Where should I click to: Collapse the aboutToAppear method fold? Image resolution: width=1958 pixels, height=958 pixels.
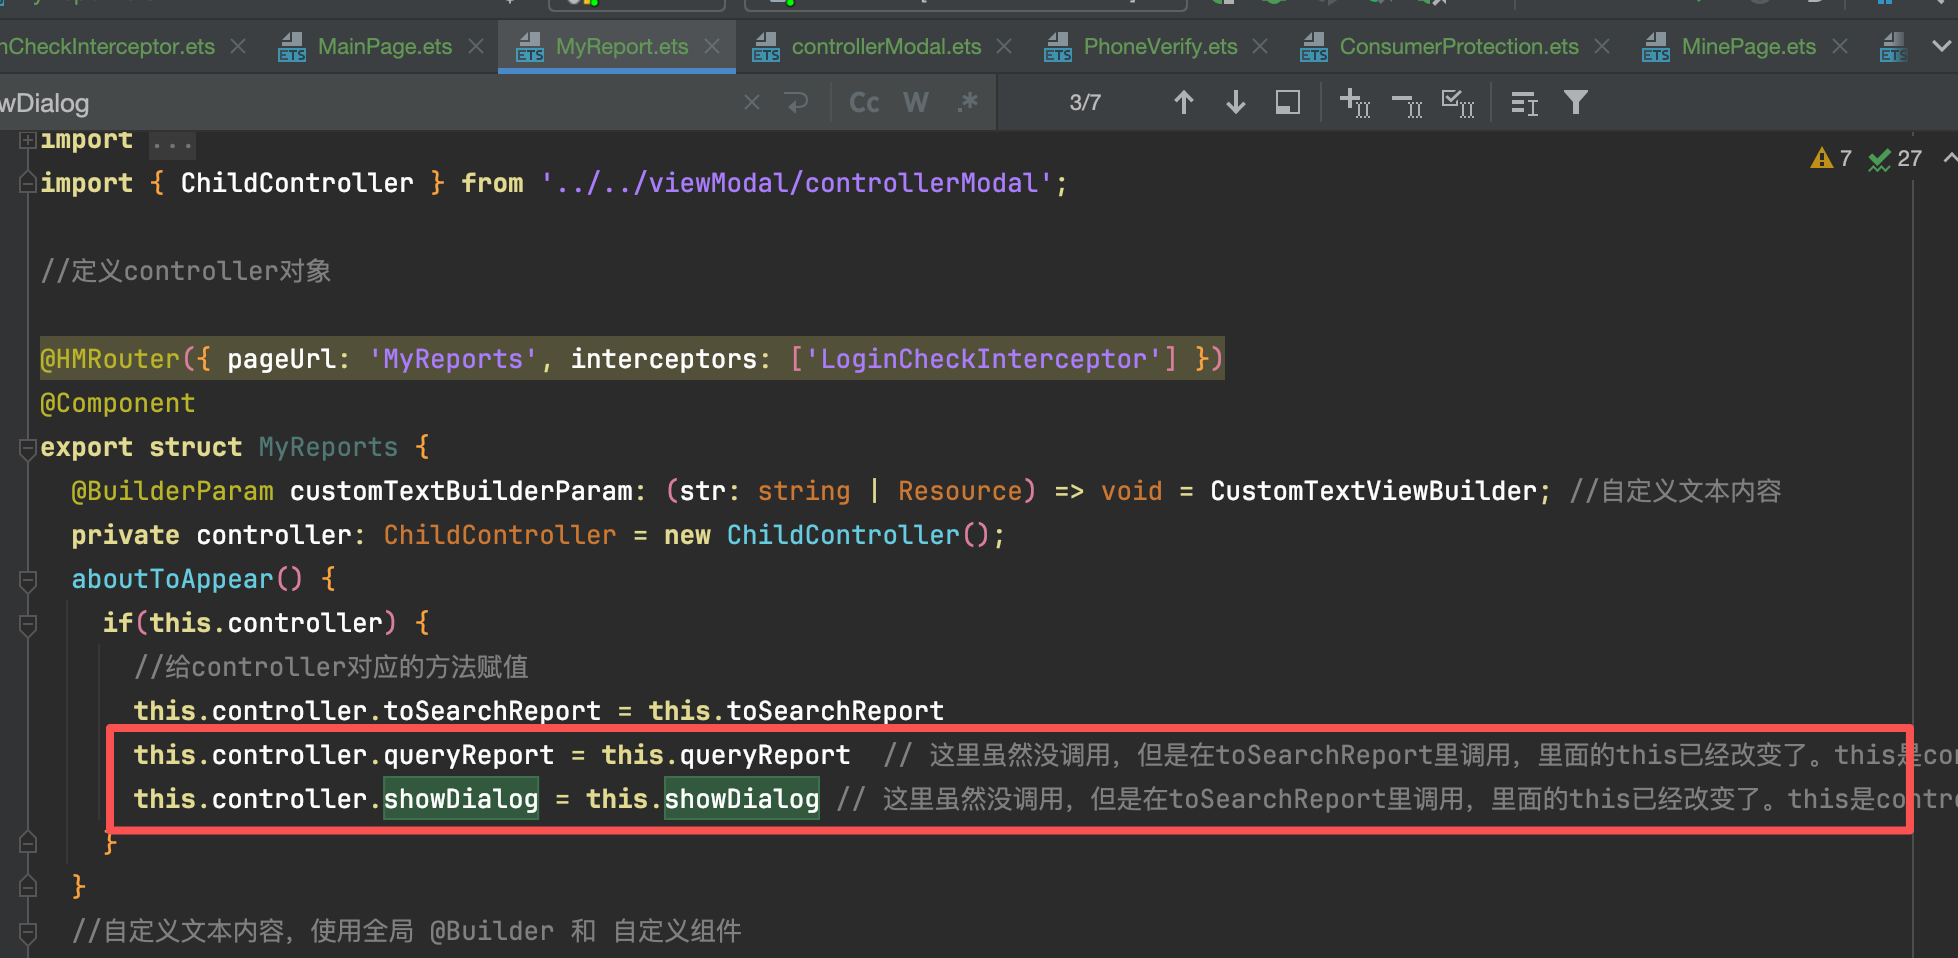(x=28, y=580)
